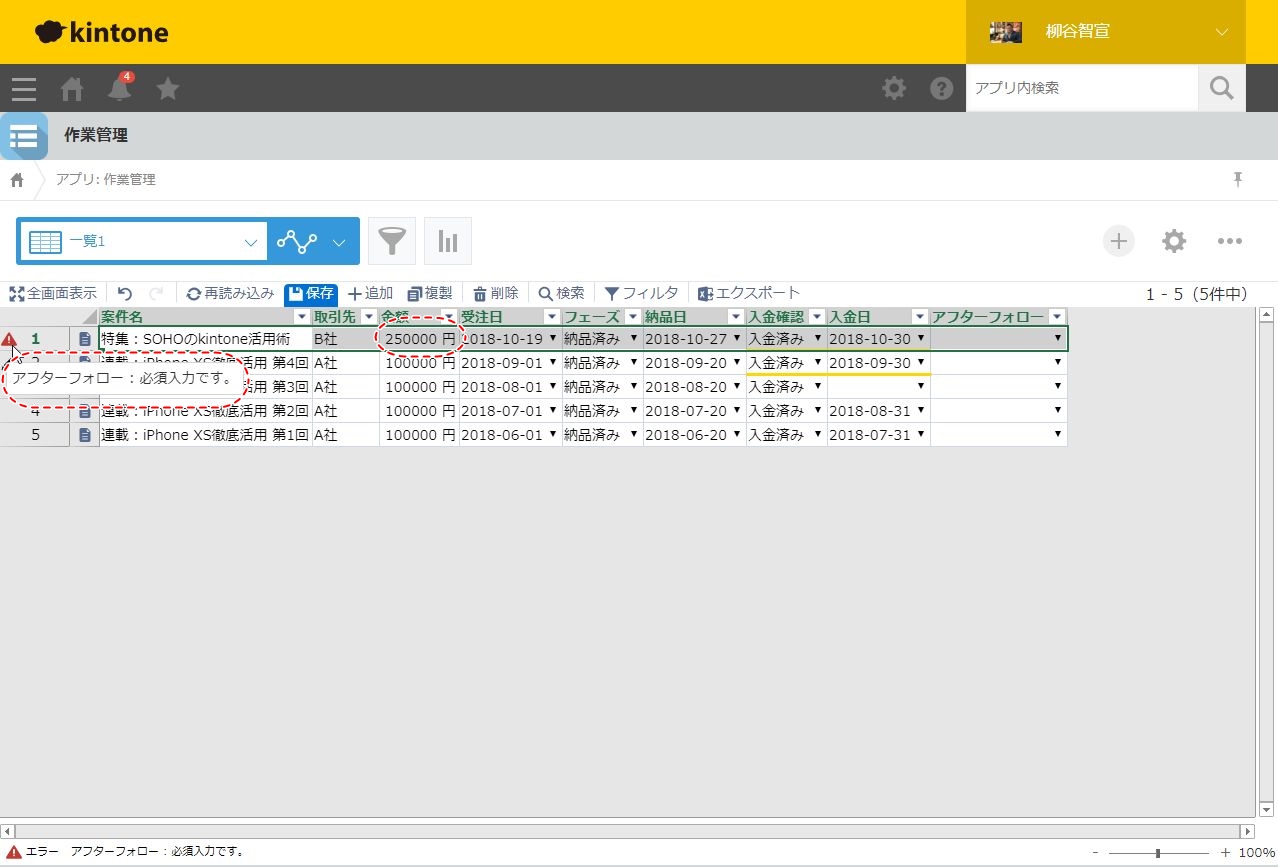Open the hamburger main menu
1278x867 pixels.
(x=24, y=89)
